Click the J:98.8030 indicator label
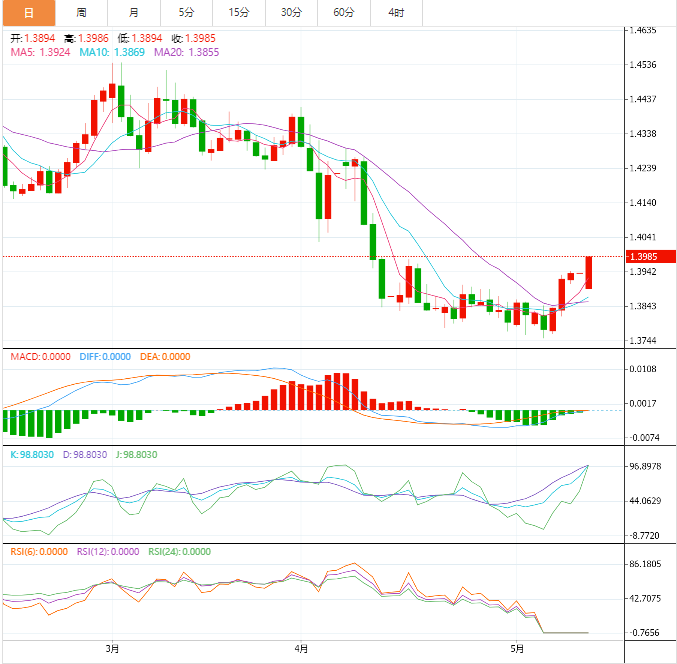The image size is (677, 664). (x=136, y=455)
